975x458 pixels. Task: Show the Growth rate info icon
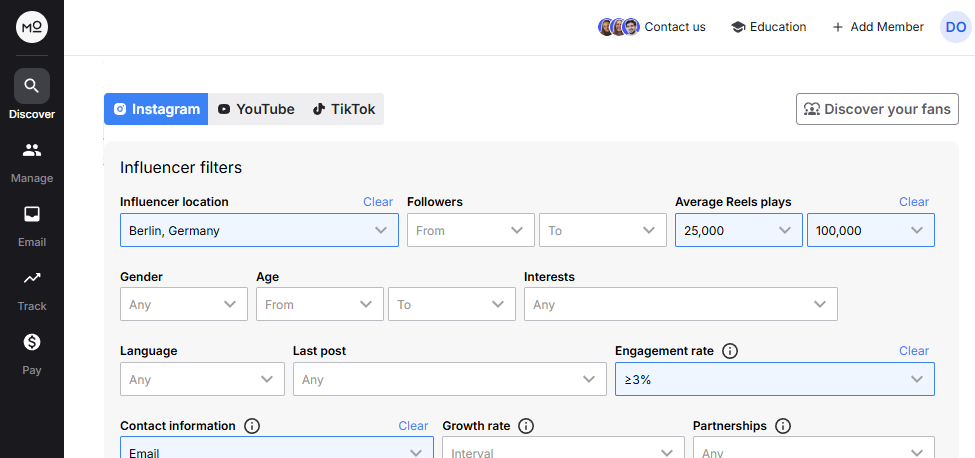tap(526, 426)
